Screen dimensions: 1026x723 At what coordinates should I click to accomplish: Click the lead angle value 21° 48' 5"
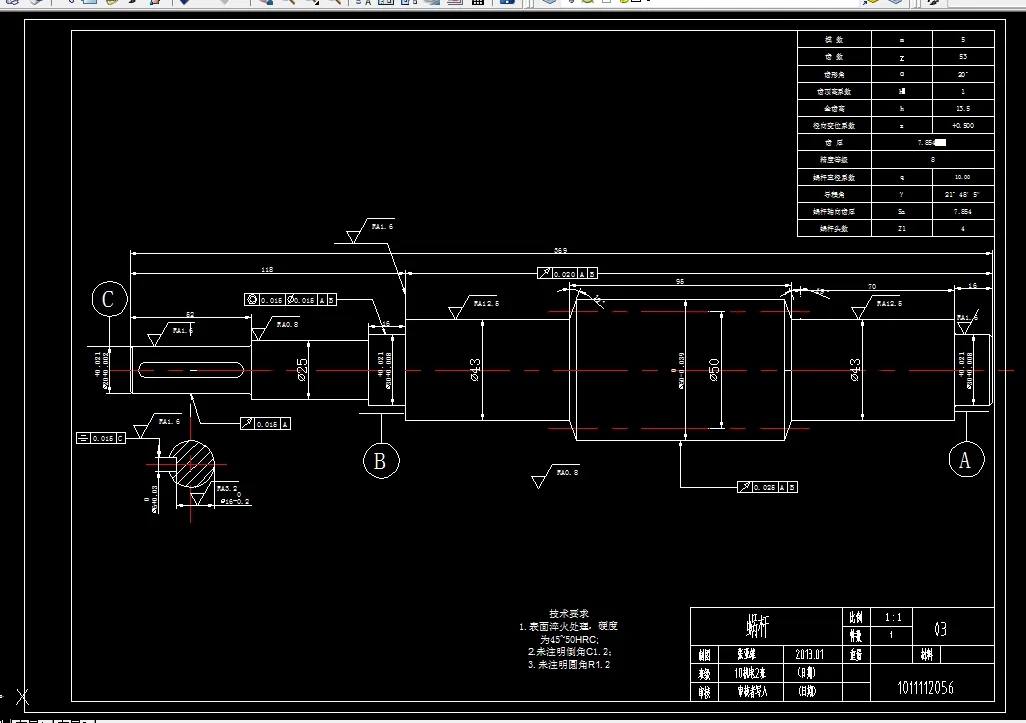tap(962, 194)
